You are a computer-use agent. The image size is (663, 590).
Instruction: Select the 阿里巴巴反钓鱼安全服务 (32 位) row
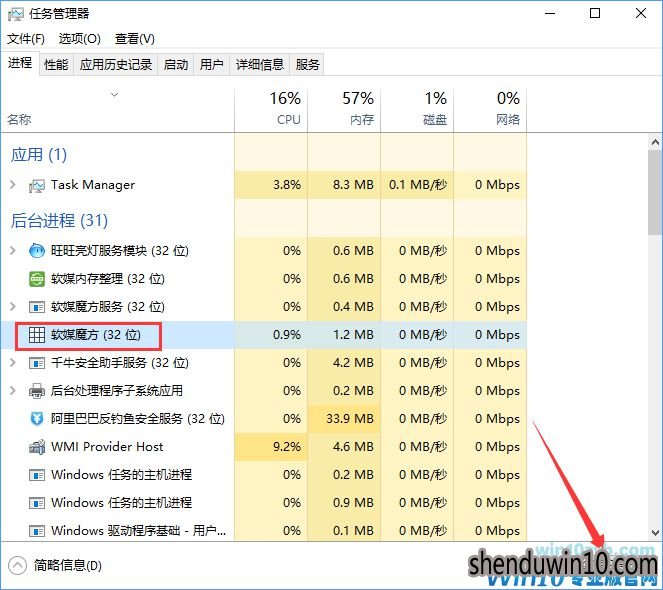[264, 419]
